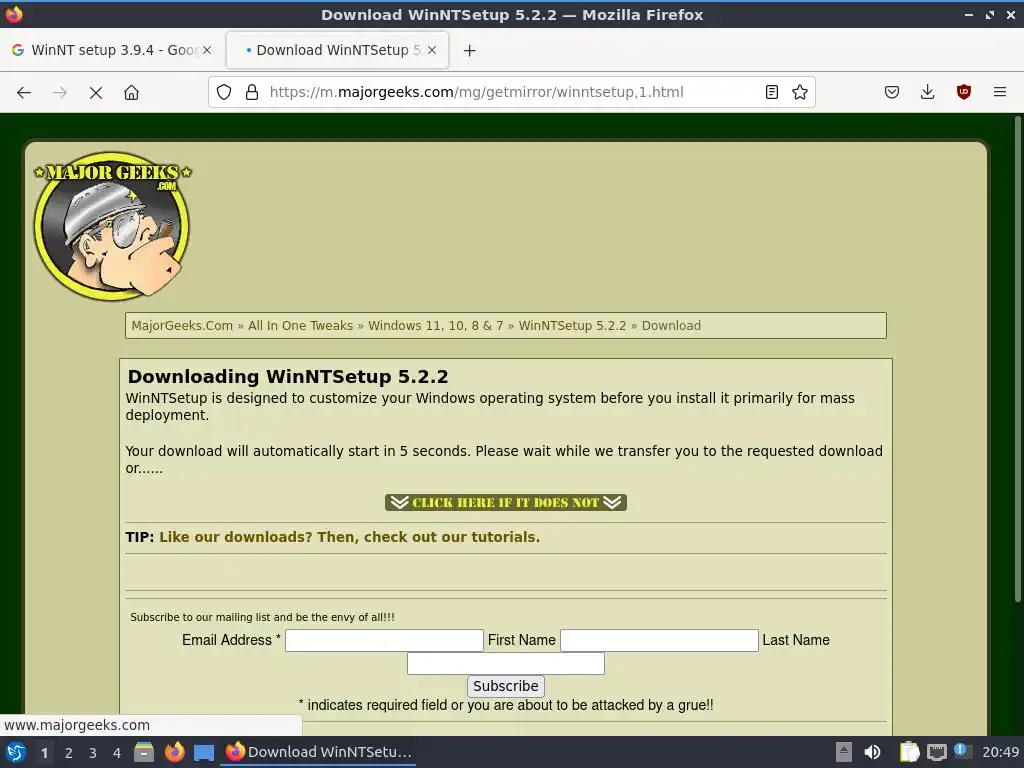Click the address bar URL
This screenshot has width=1024, height=768.
[476, 92]
